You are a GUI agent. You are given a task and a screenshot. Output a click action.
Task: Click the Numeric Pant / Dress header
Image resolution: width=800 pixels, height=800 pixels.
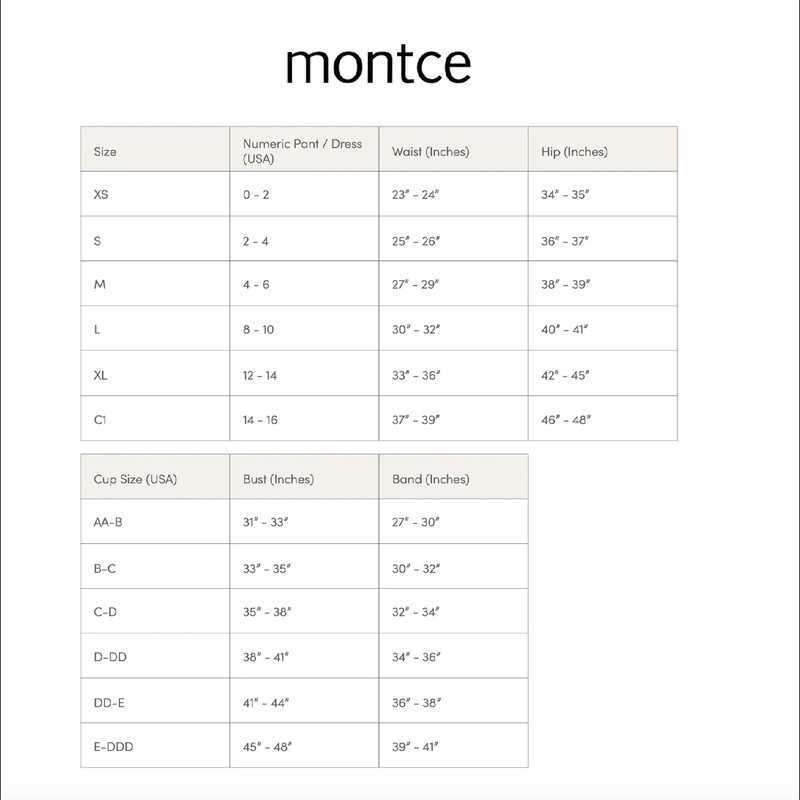tap(302, 151)
